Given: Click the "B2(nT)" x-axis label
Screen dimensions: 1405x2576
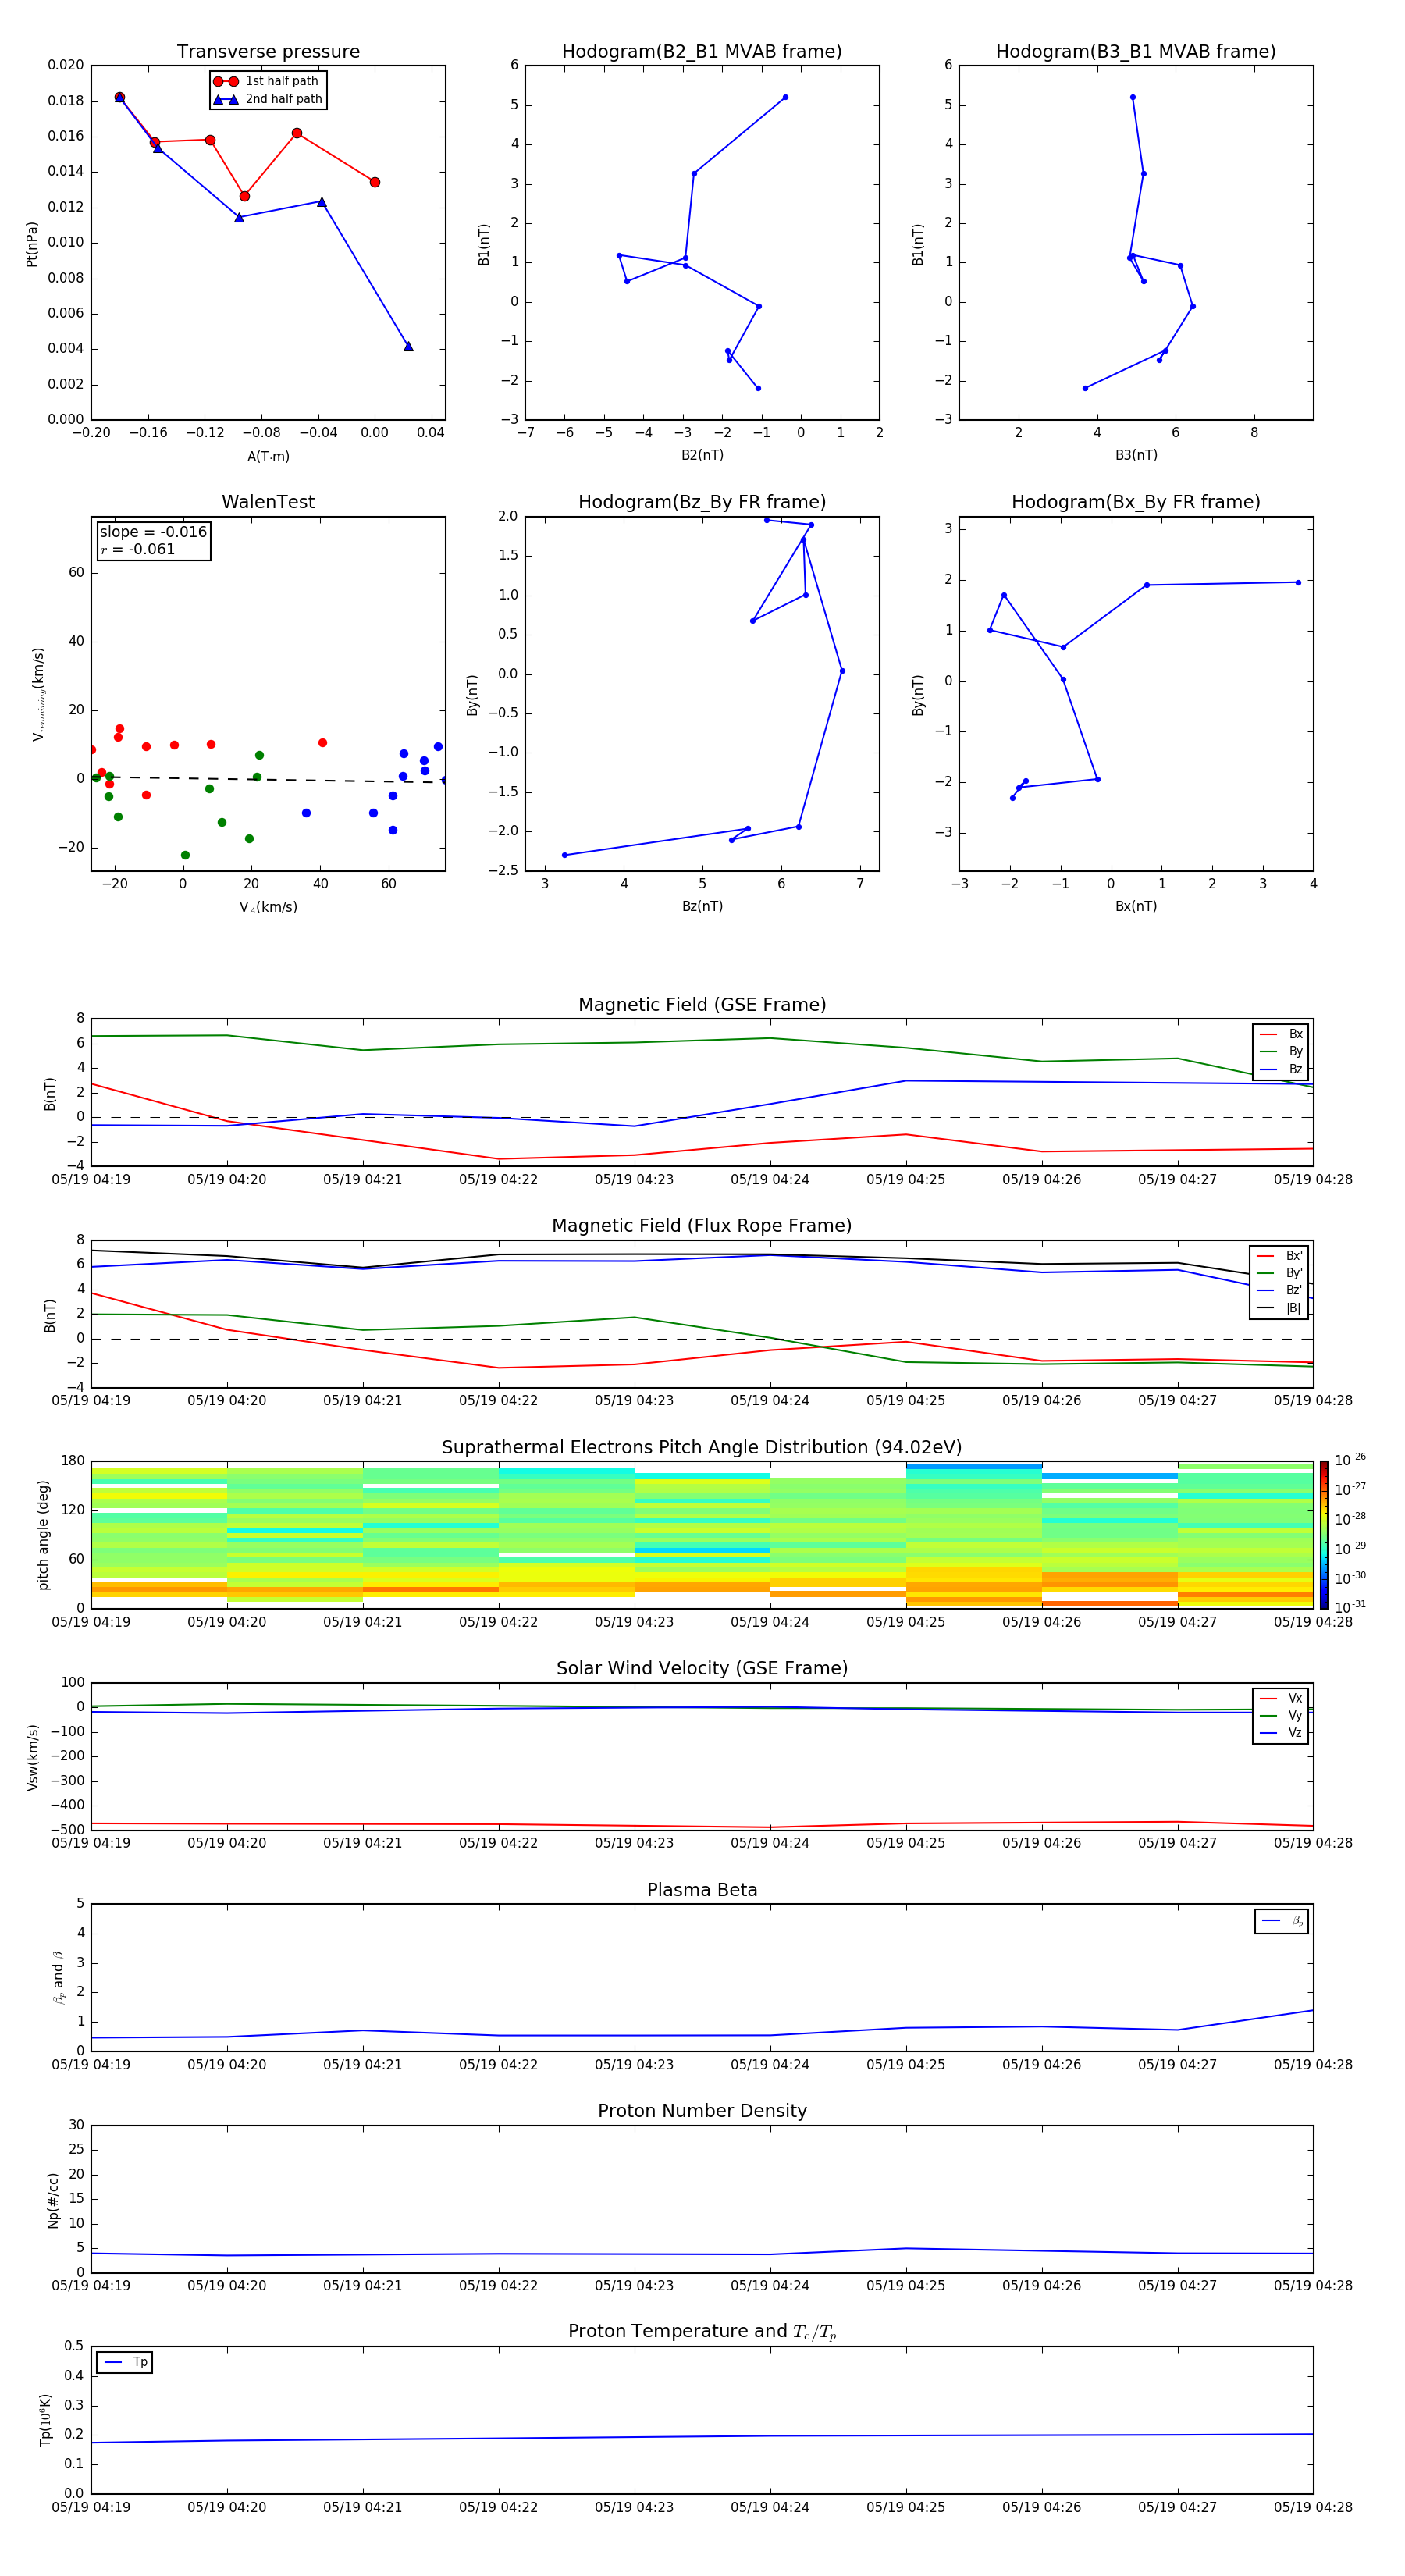Looking at the screenshot, I should point(702,455).
